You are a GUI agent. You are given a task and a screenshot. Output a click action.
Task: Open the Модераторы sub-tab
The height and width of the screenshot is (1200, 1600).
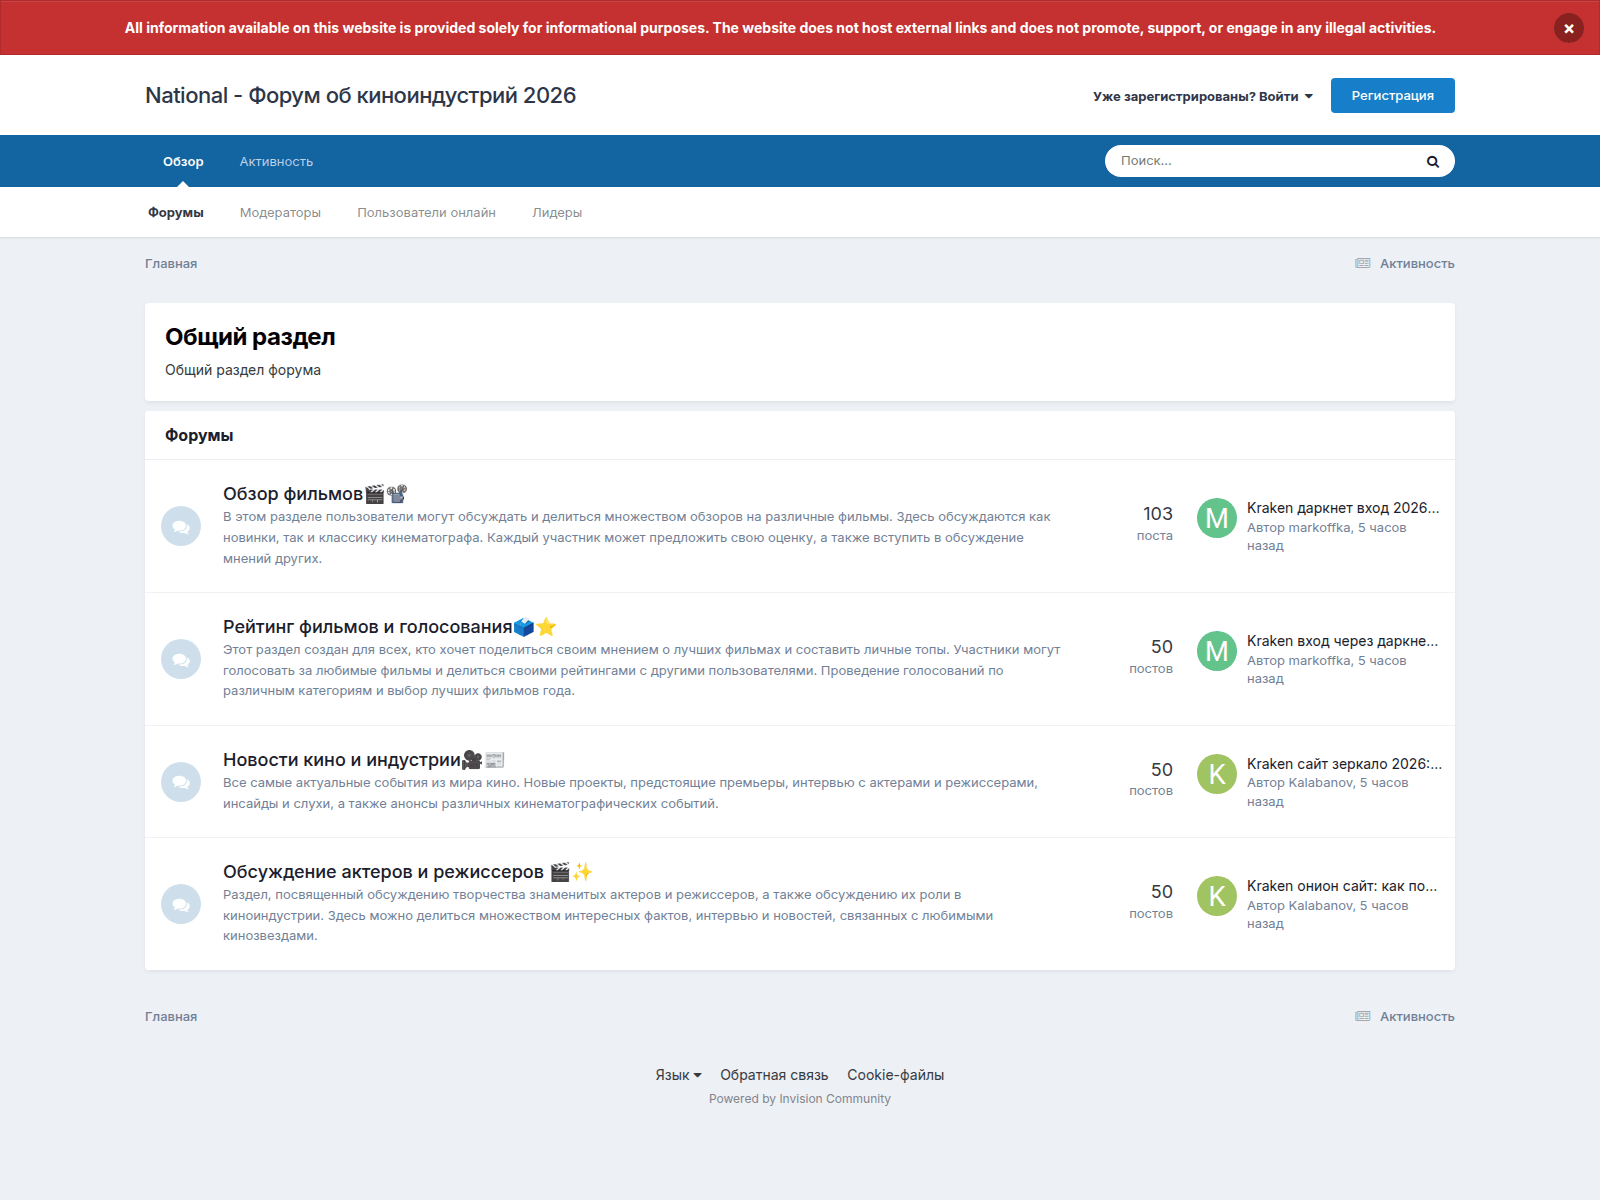point(280,212)
